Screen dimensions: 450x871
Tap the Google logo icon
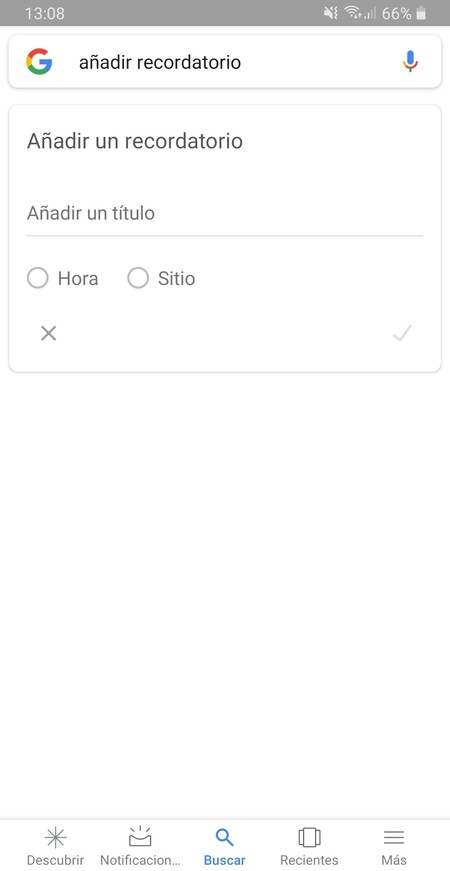[x=39, y=62]
